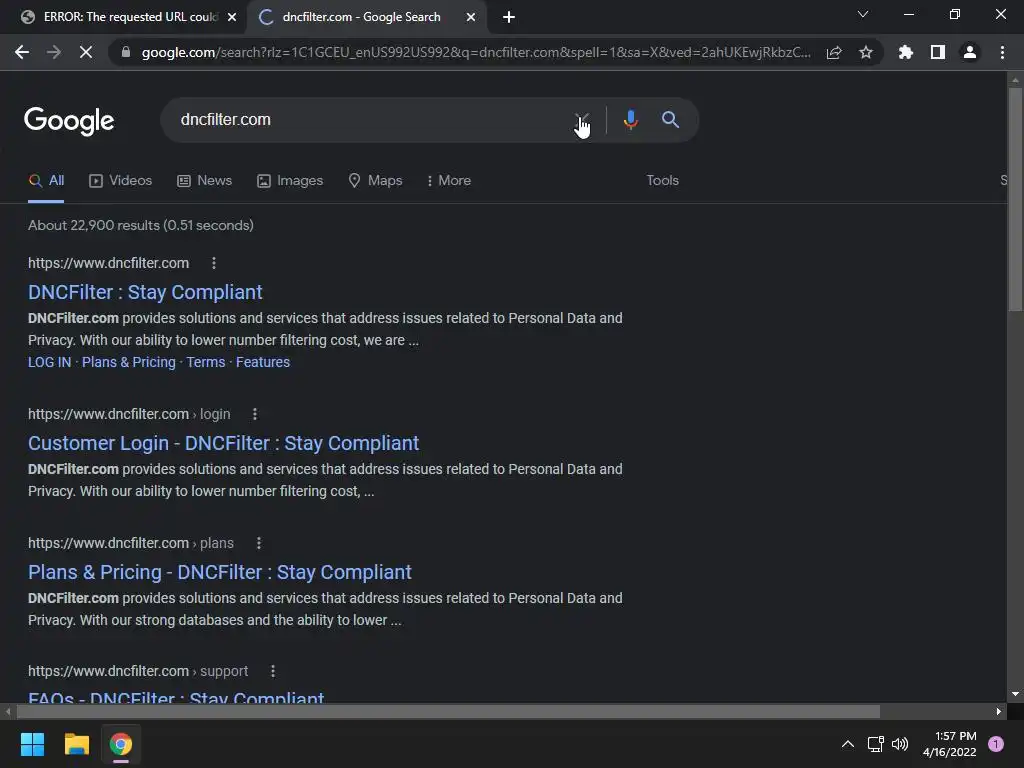The width and height of the screenshot is (1024, 768).
Task: Switch to Videos results
Action: 120,181
